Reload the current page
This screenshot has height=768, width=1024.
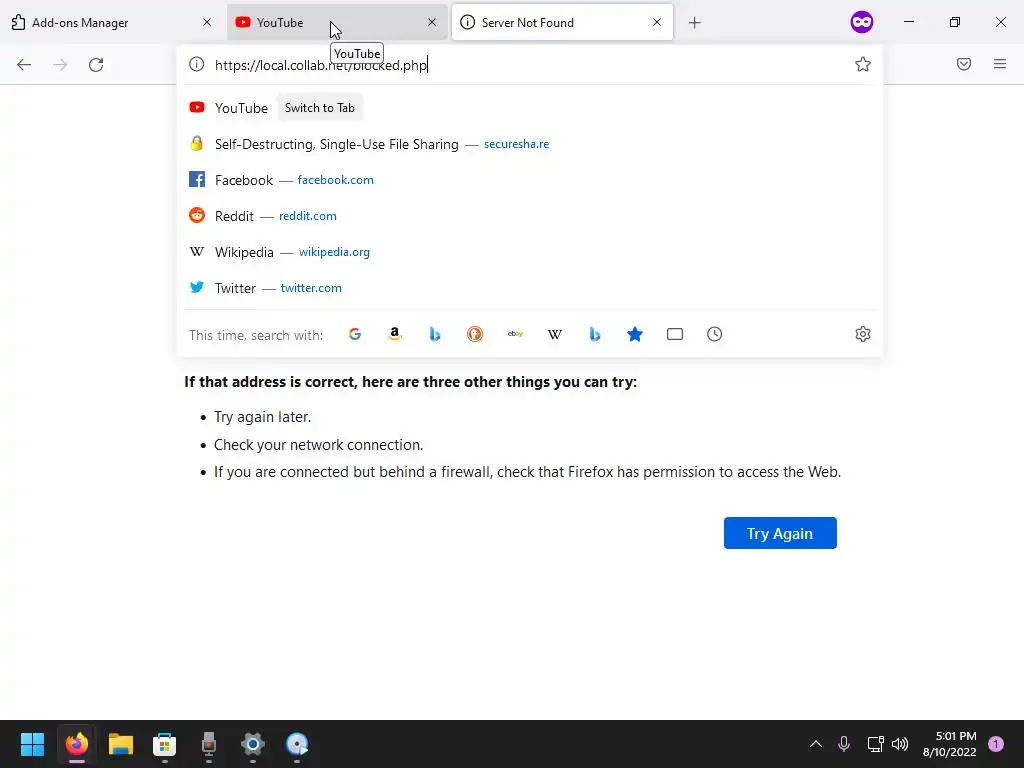click(96, 65)
